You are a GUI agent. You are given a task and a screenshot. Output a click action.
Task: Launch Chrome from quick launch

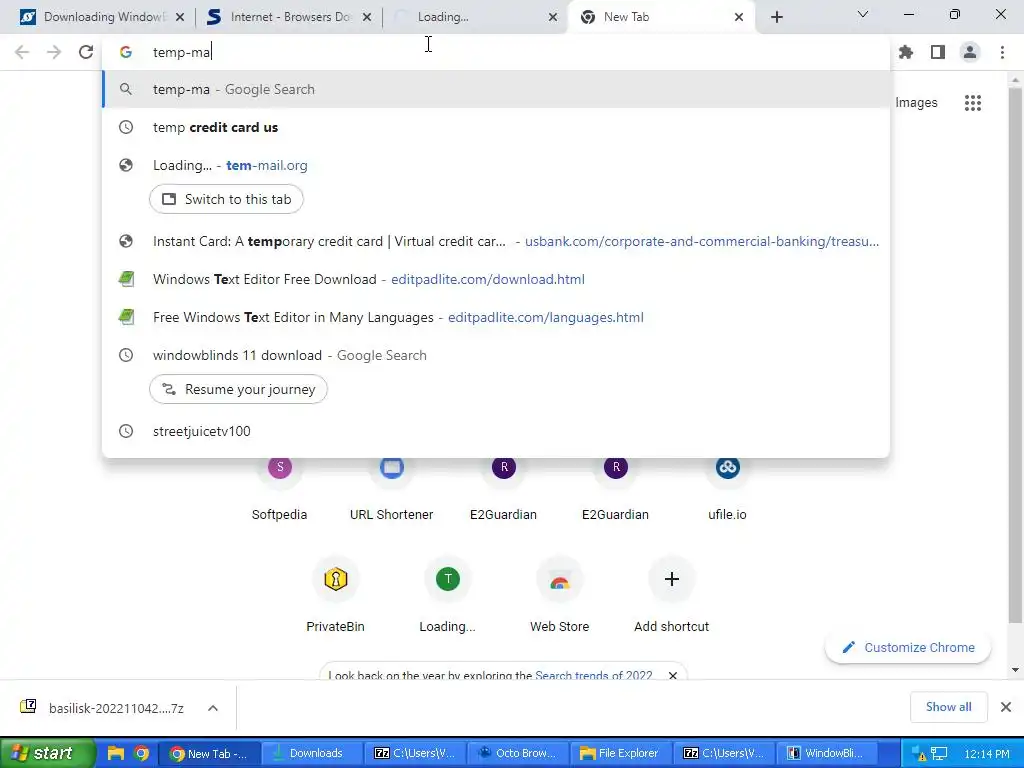pyautogui.click(x=141, y=753)
